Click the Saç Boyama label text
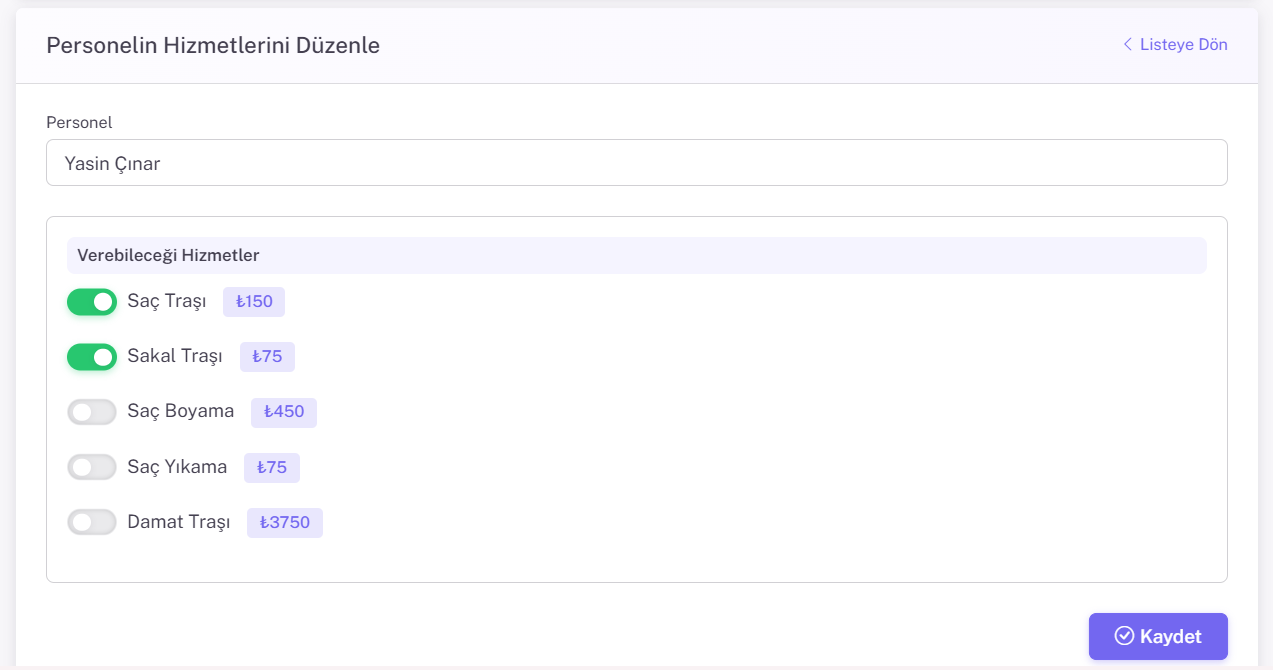 181,411
